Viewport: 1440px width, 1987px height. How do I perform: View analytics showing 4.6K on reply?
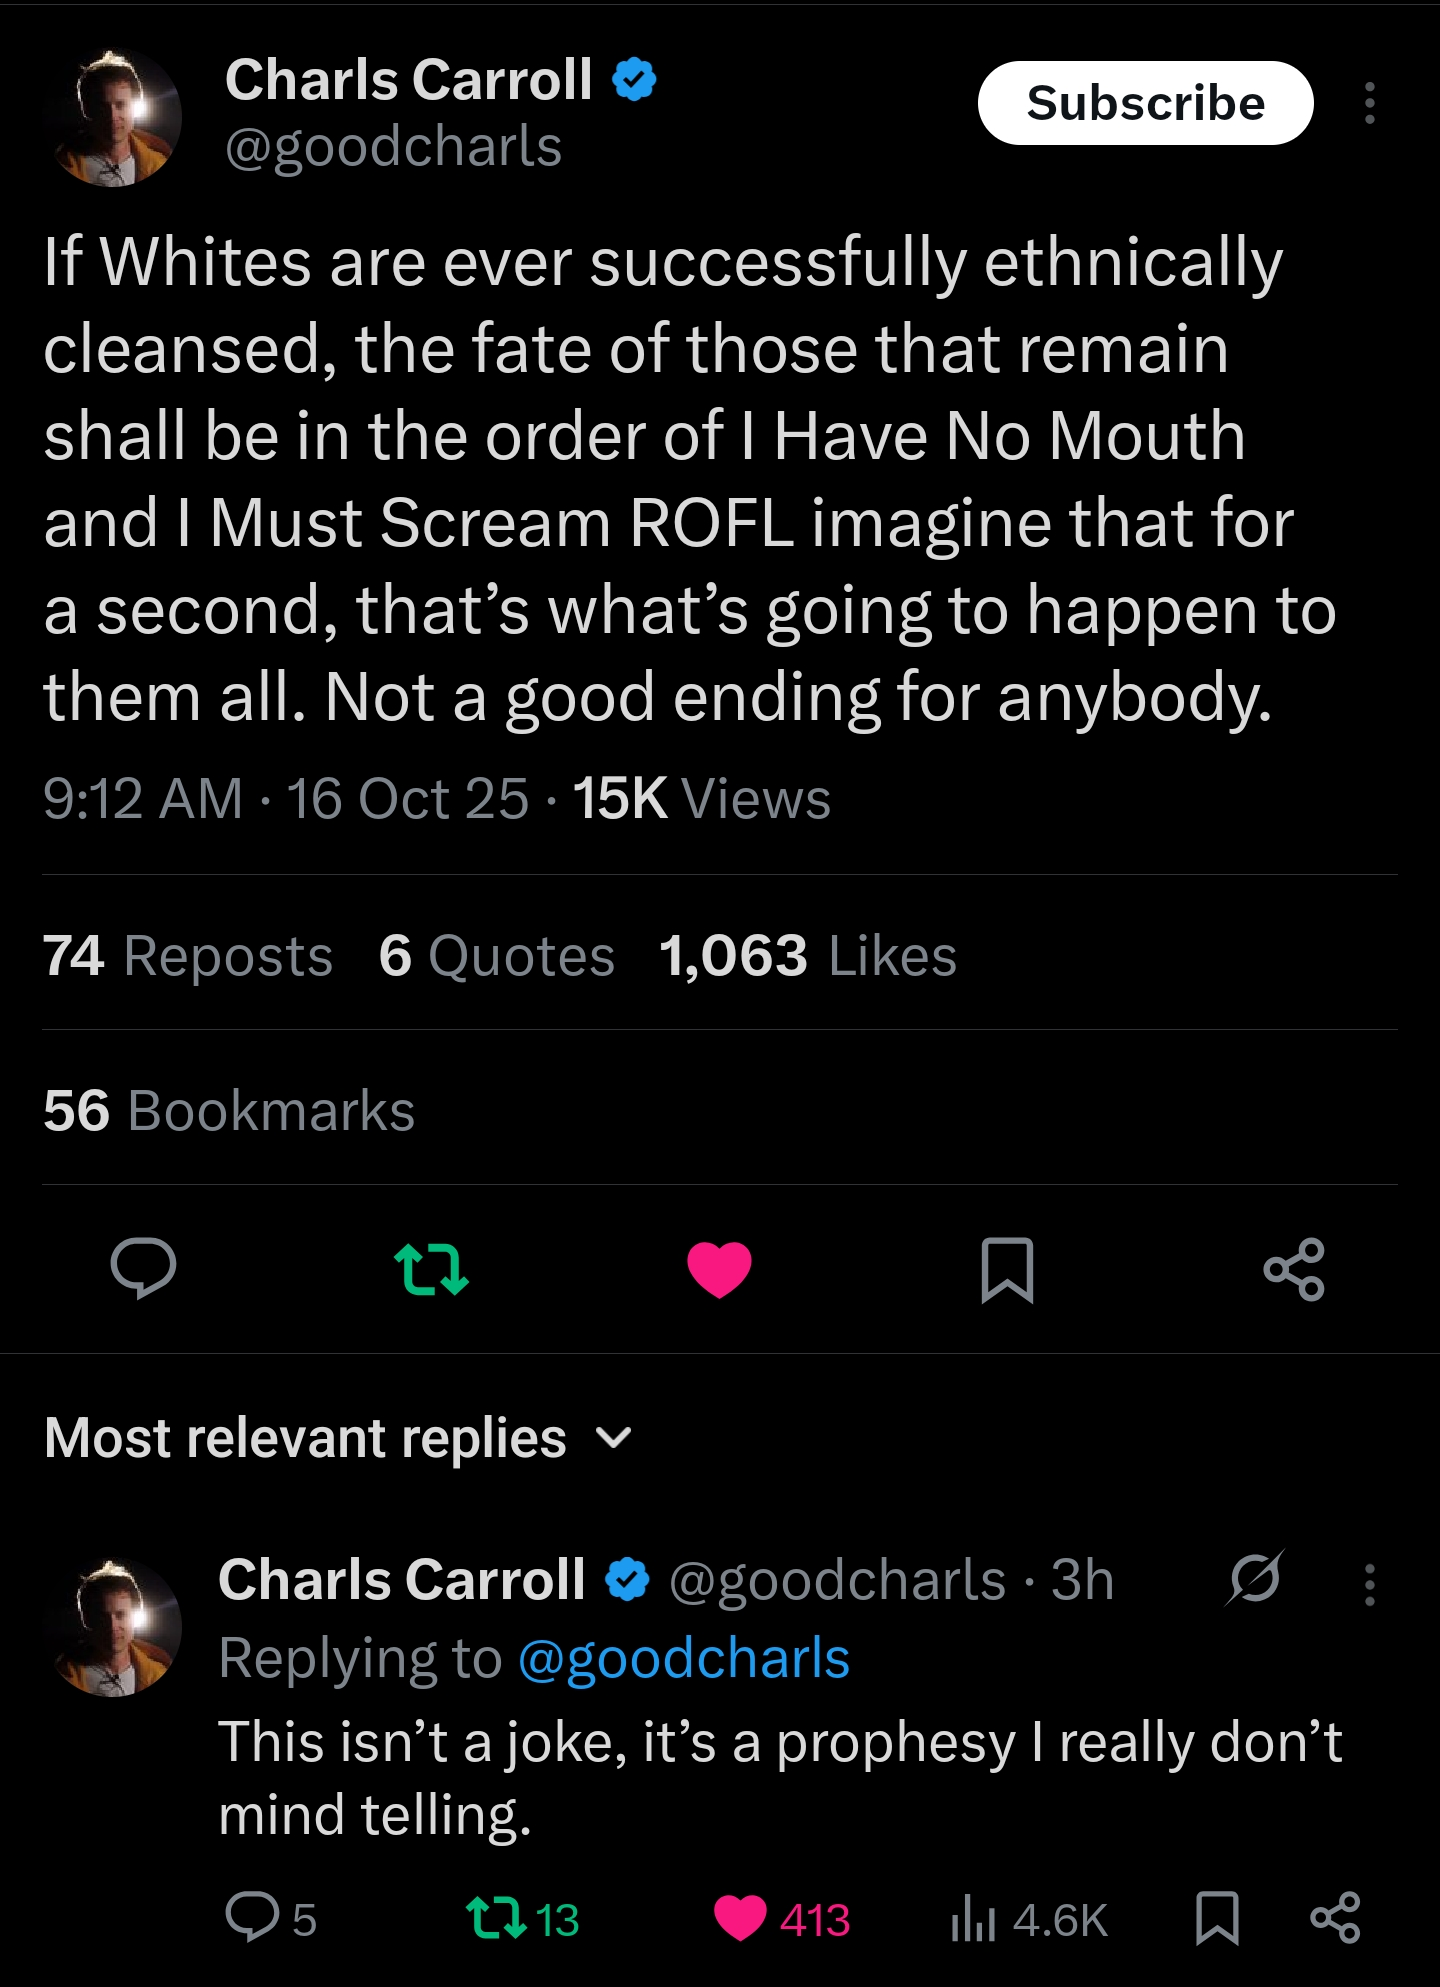(1030, 1919)
